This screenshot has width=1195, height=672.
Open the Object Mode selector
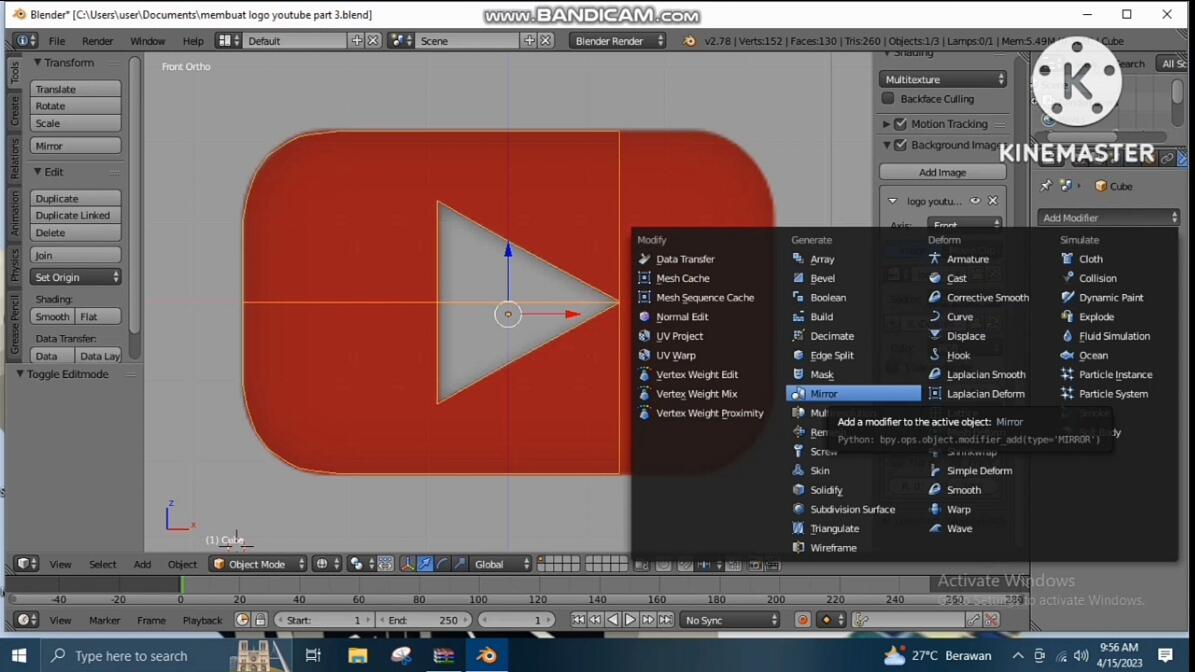click(x=258, y=564)
